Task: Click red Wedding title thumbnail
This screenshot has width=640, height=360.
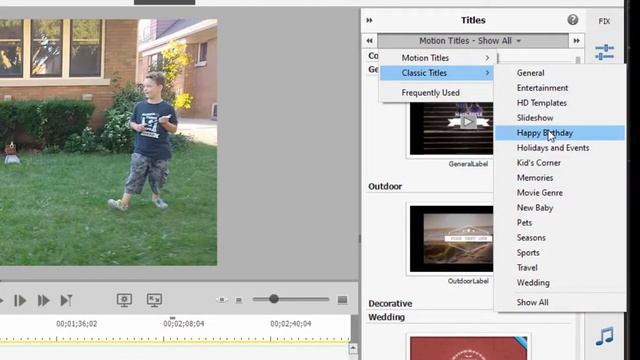Action: click(x=468, y=348)
